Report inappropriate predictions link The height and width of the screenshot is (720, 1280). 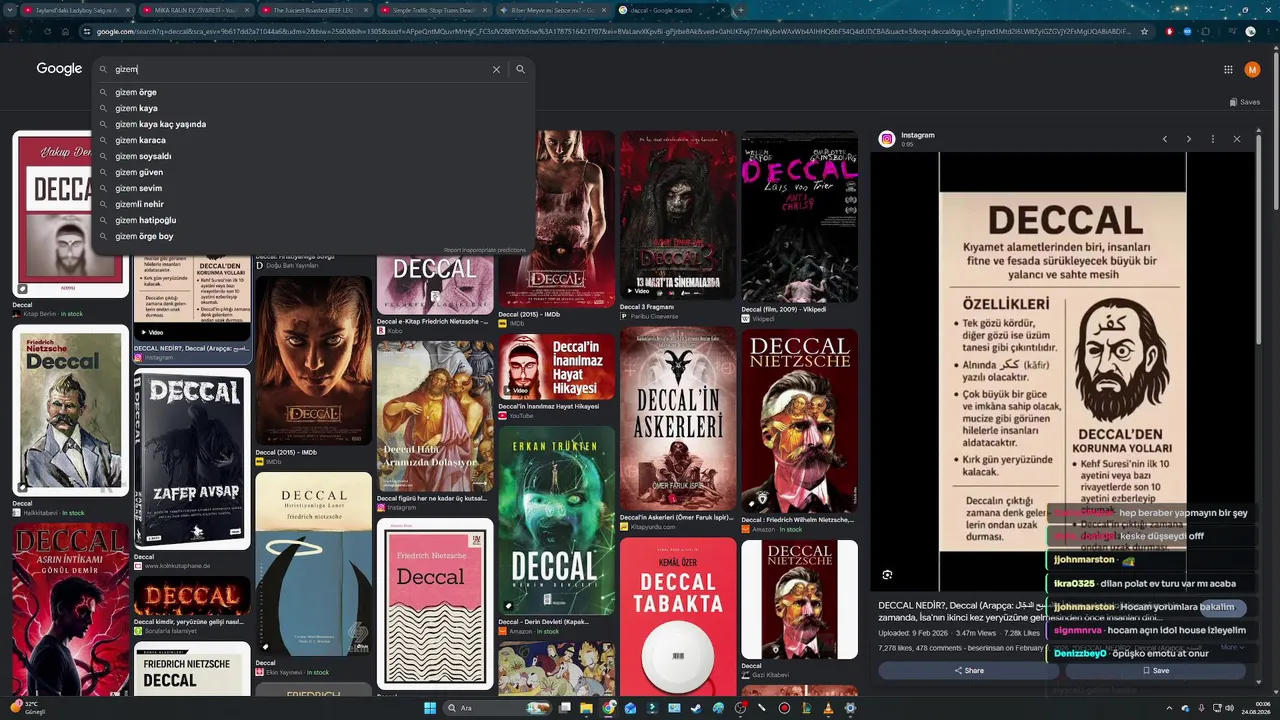click(484, 250)
